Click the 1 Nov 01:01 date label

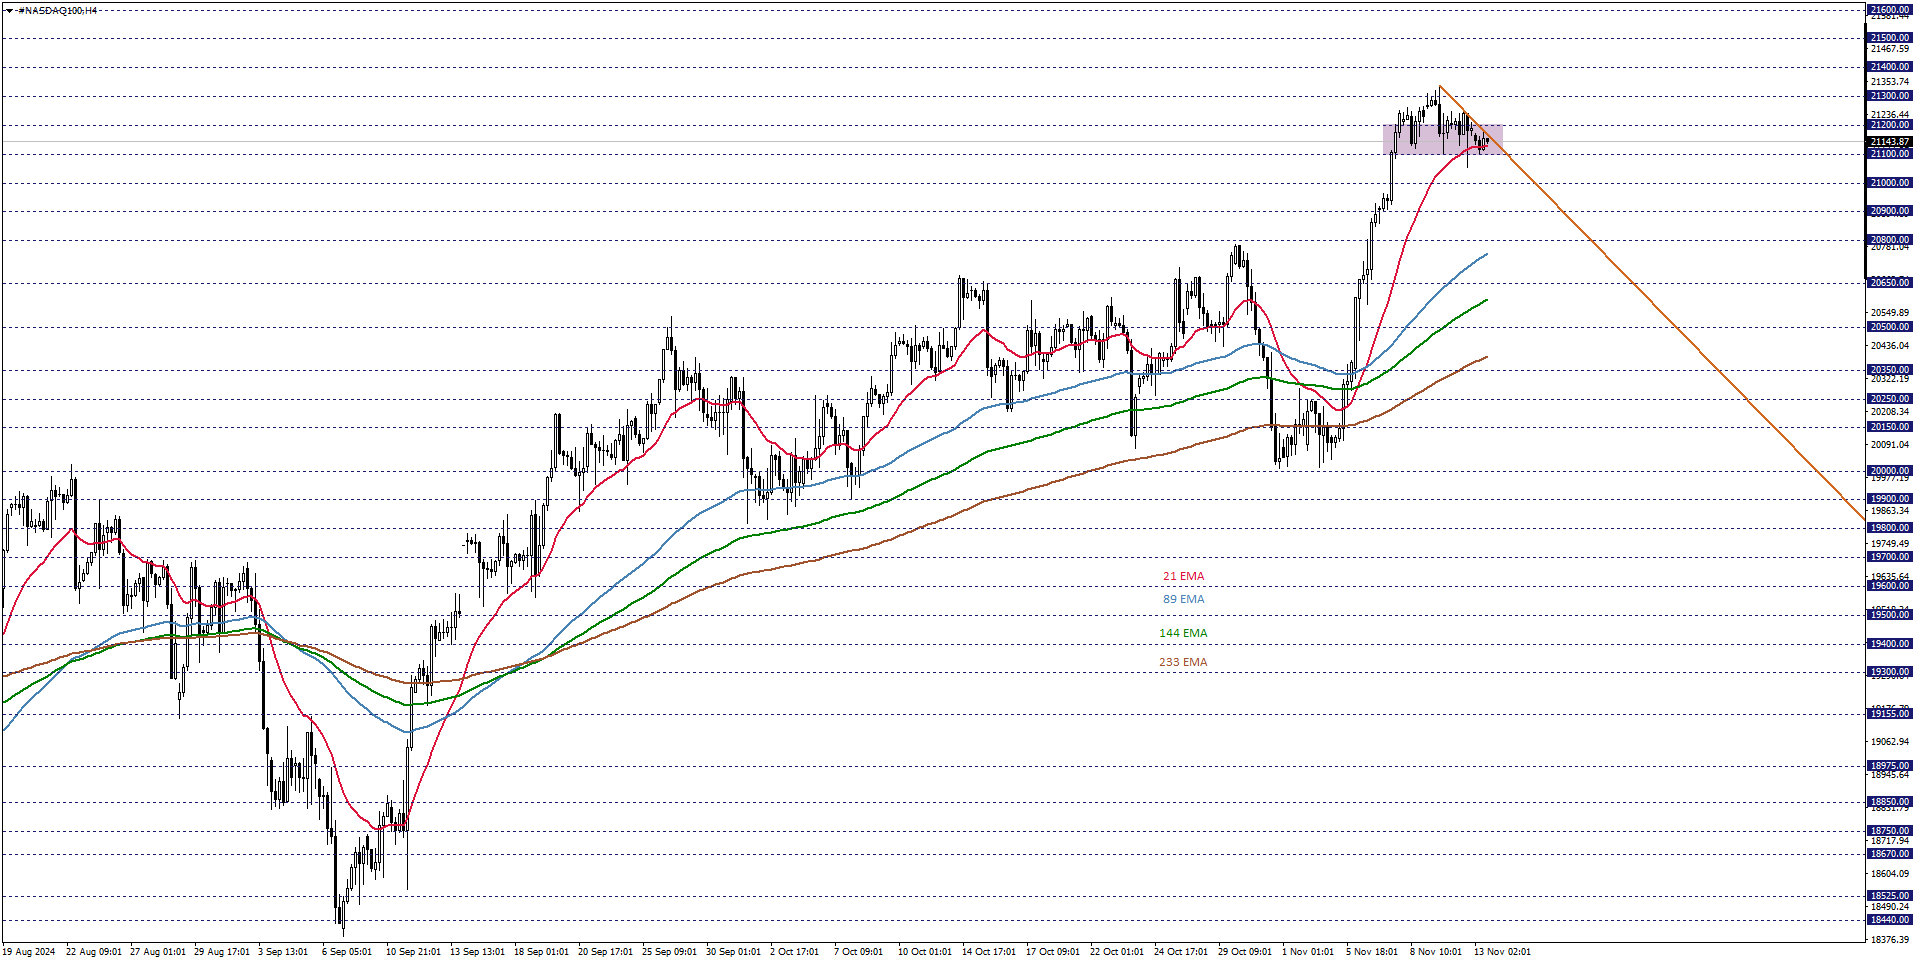tap(1308, 952)
